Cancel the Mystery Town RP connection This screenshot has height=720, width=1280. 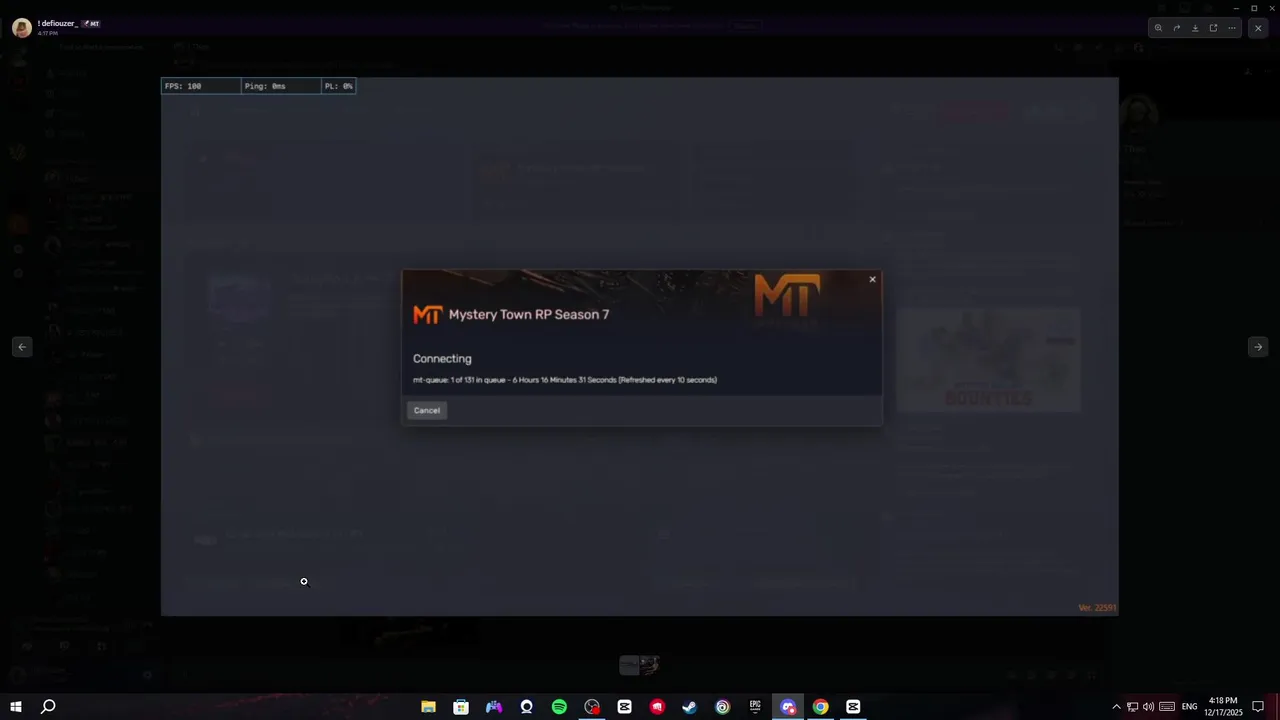(x=427, y=410)
